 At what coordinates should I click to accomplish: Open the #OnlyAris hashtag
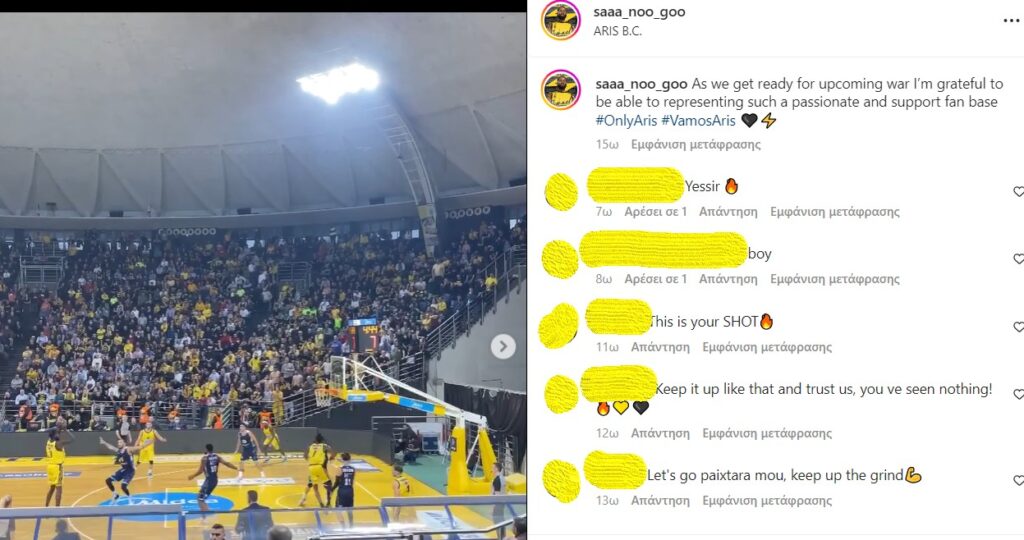pyautogui.click(x=626, y=120)
